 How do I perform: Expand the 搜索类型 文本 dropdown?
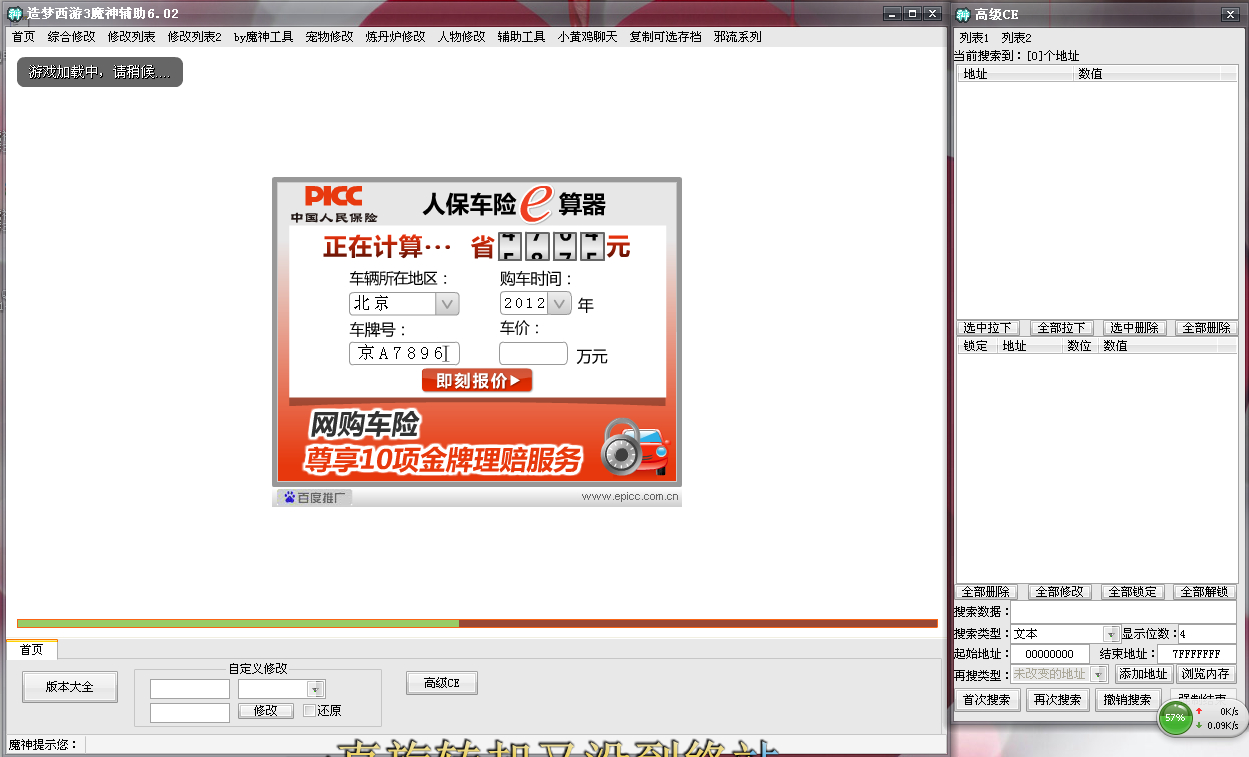[1111, 634]
